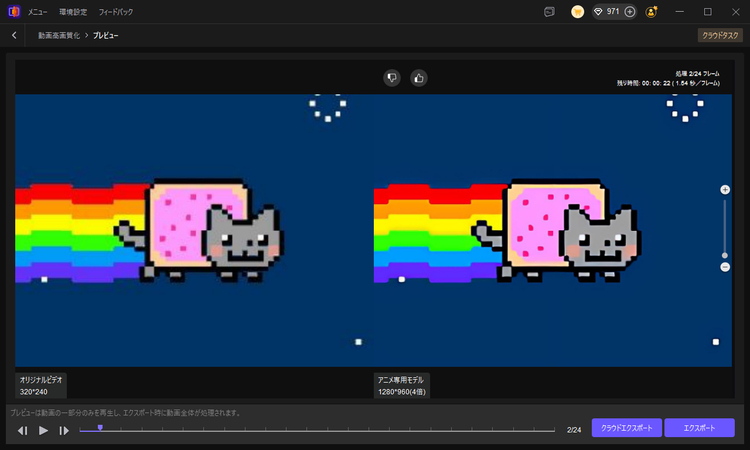The width and height of the screenshot is (750, 450).
Task: Zoom out with the minus magnifier button
Action: click(x=725, y=267)
